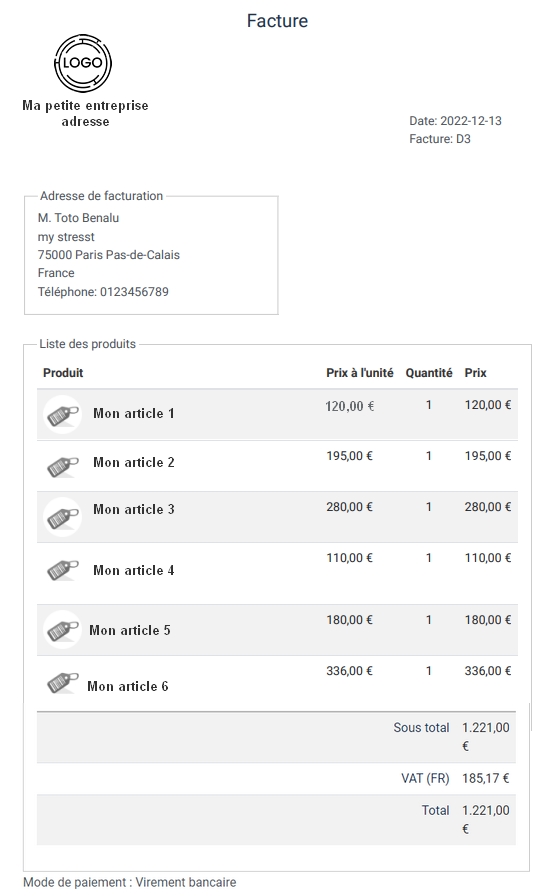Click the company LOGO image
The image size is (546, 896).
83,63
